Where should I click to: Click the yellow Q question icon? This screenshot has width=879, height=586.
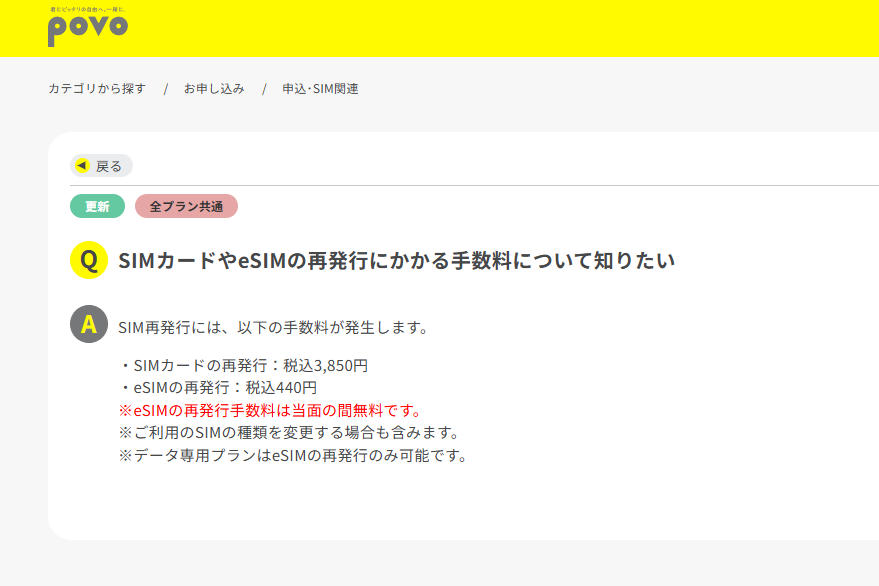(89, 260)
